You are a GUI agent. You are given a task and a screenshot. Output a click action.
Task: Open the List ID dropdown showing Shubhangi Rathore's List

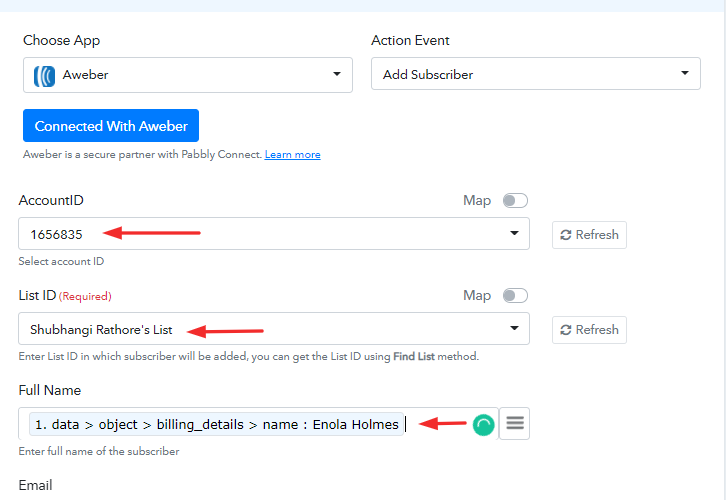pyautogui.click(x=274, y=329)
